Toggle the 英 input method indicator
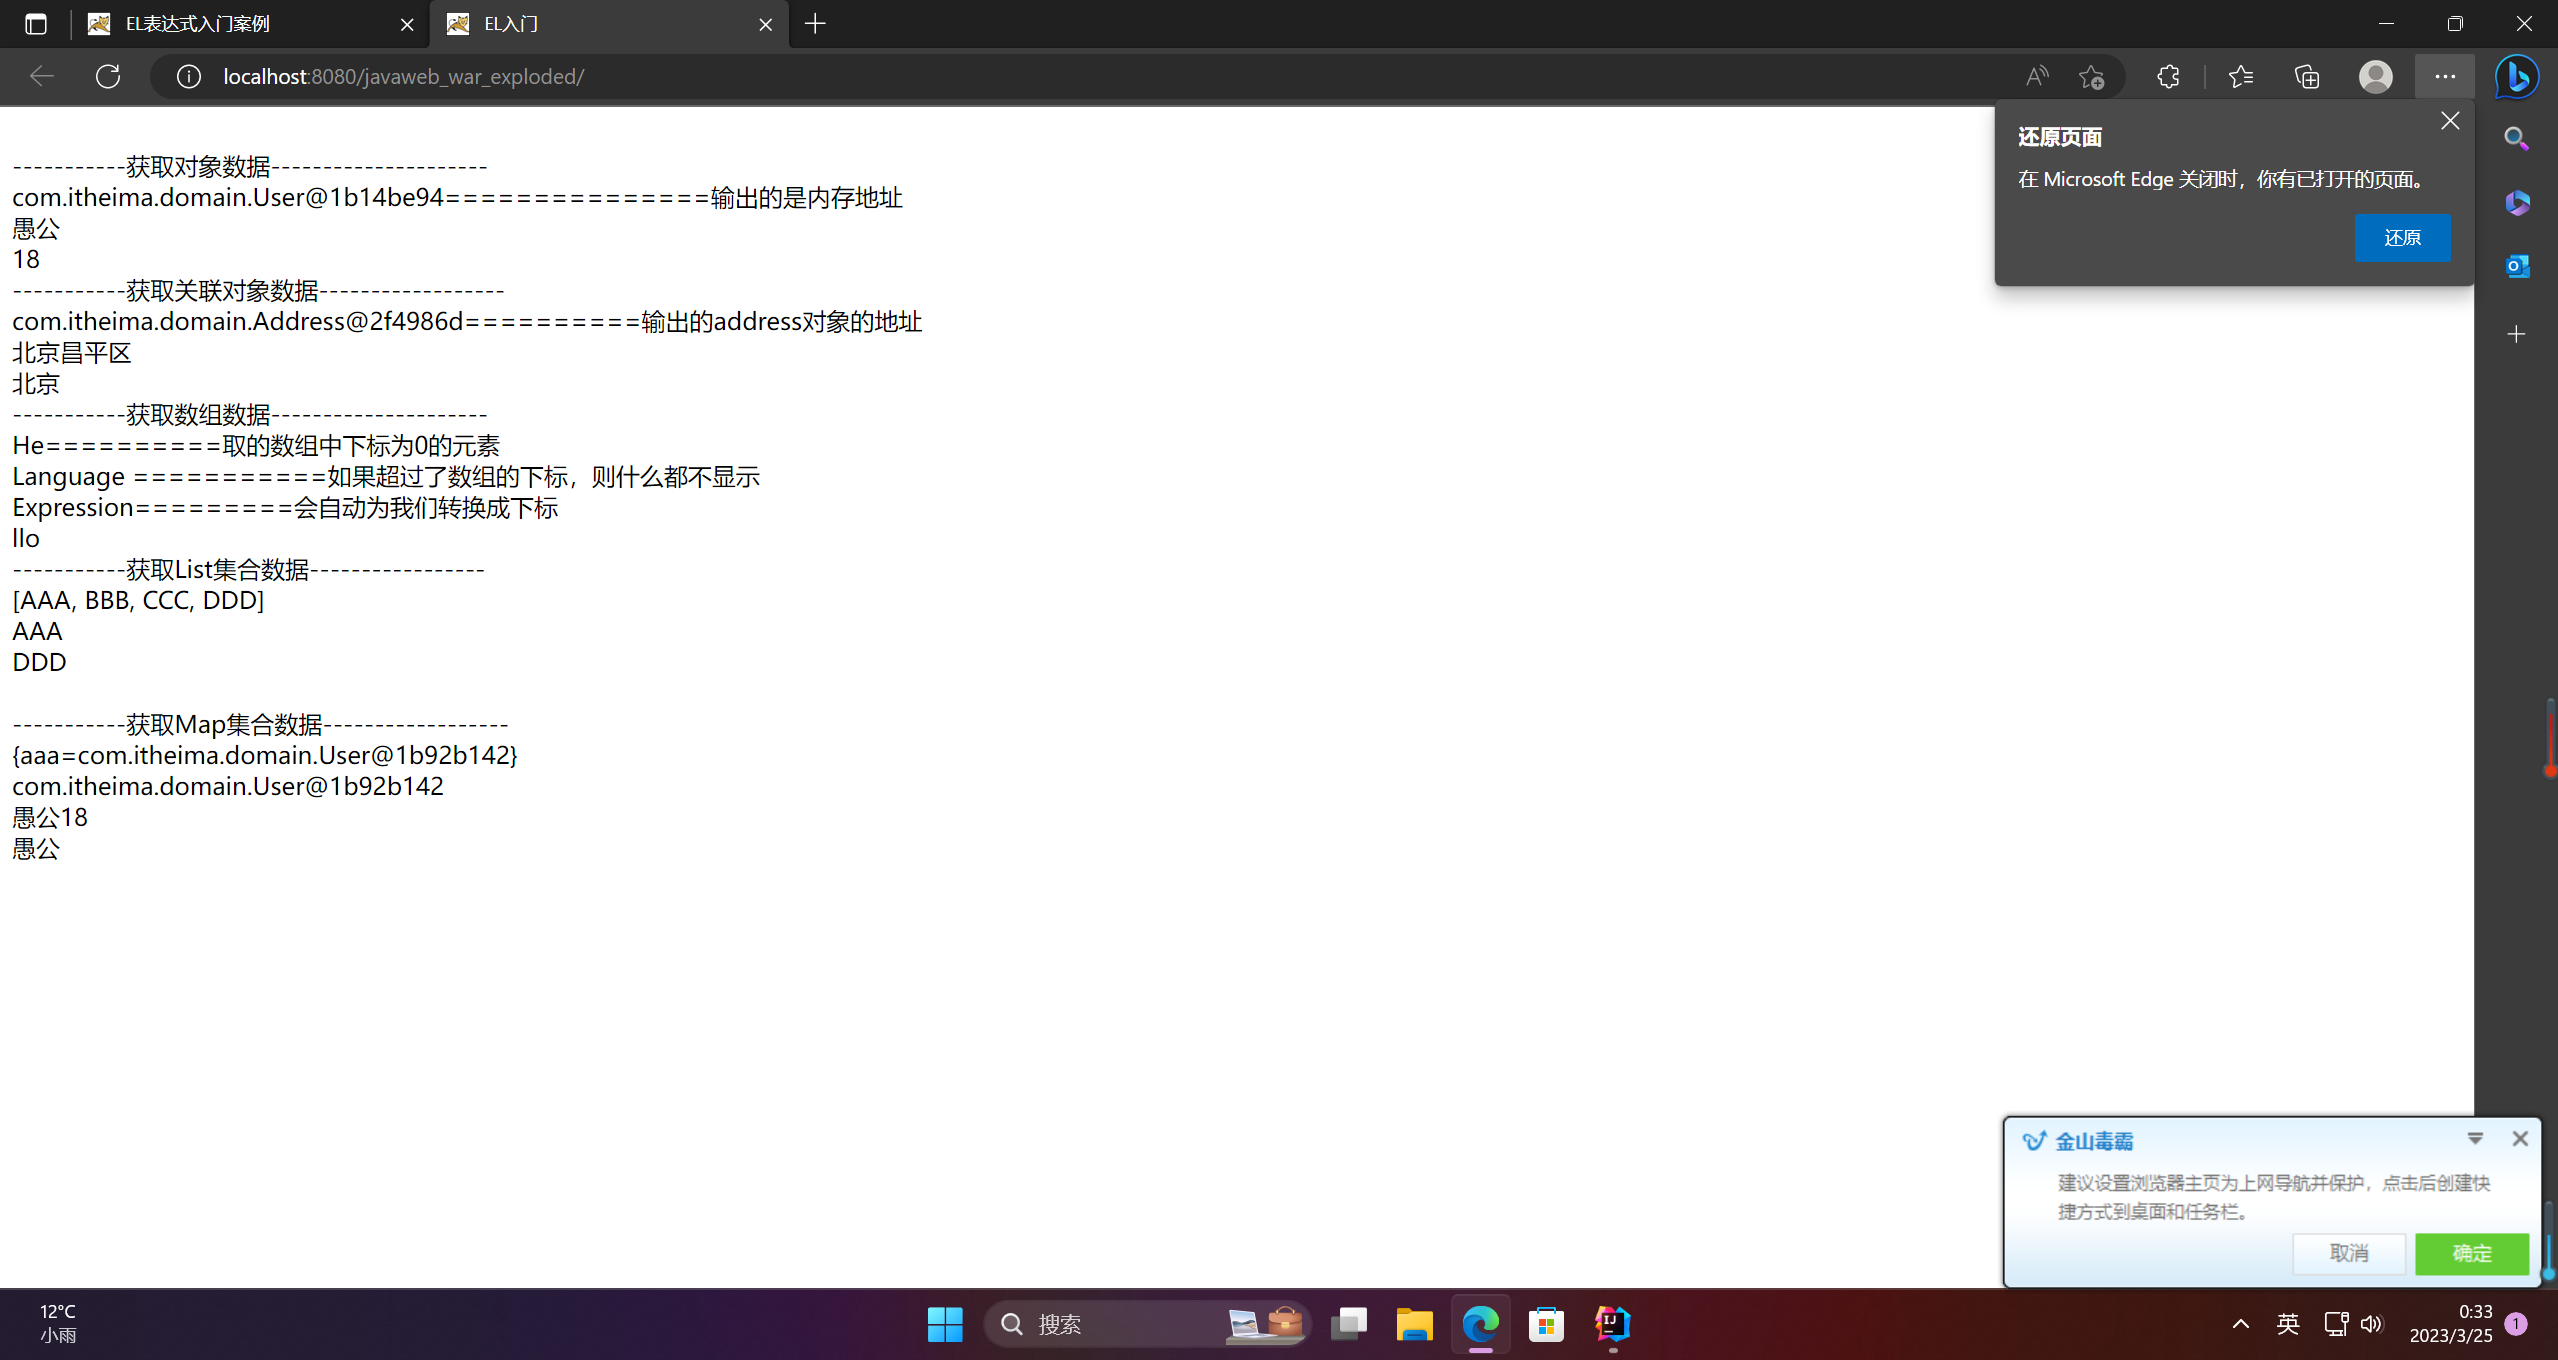 click(2288, 1324)
